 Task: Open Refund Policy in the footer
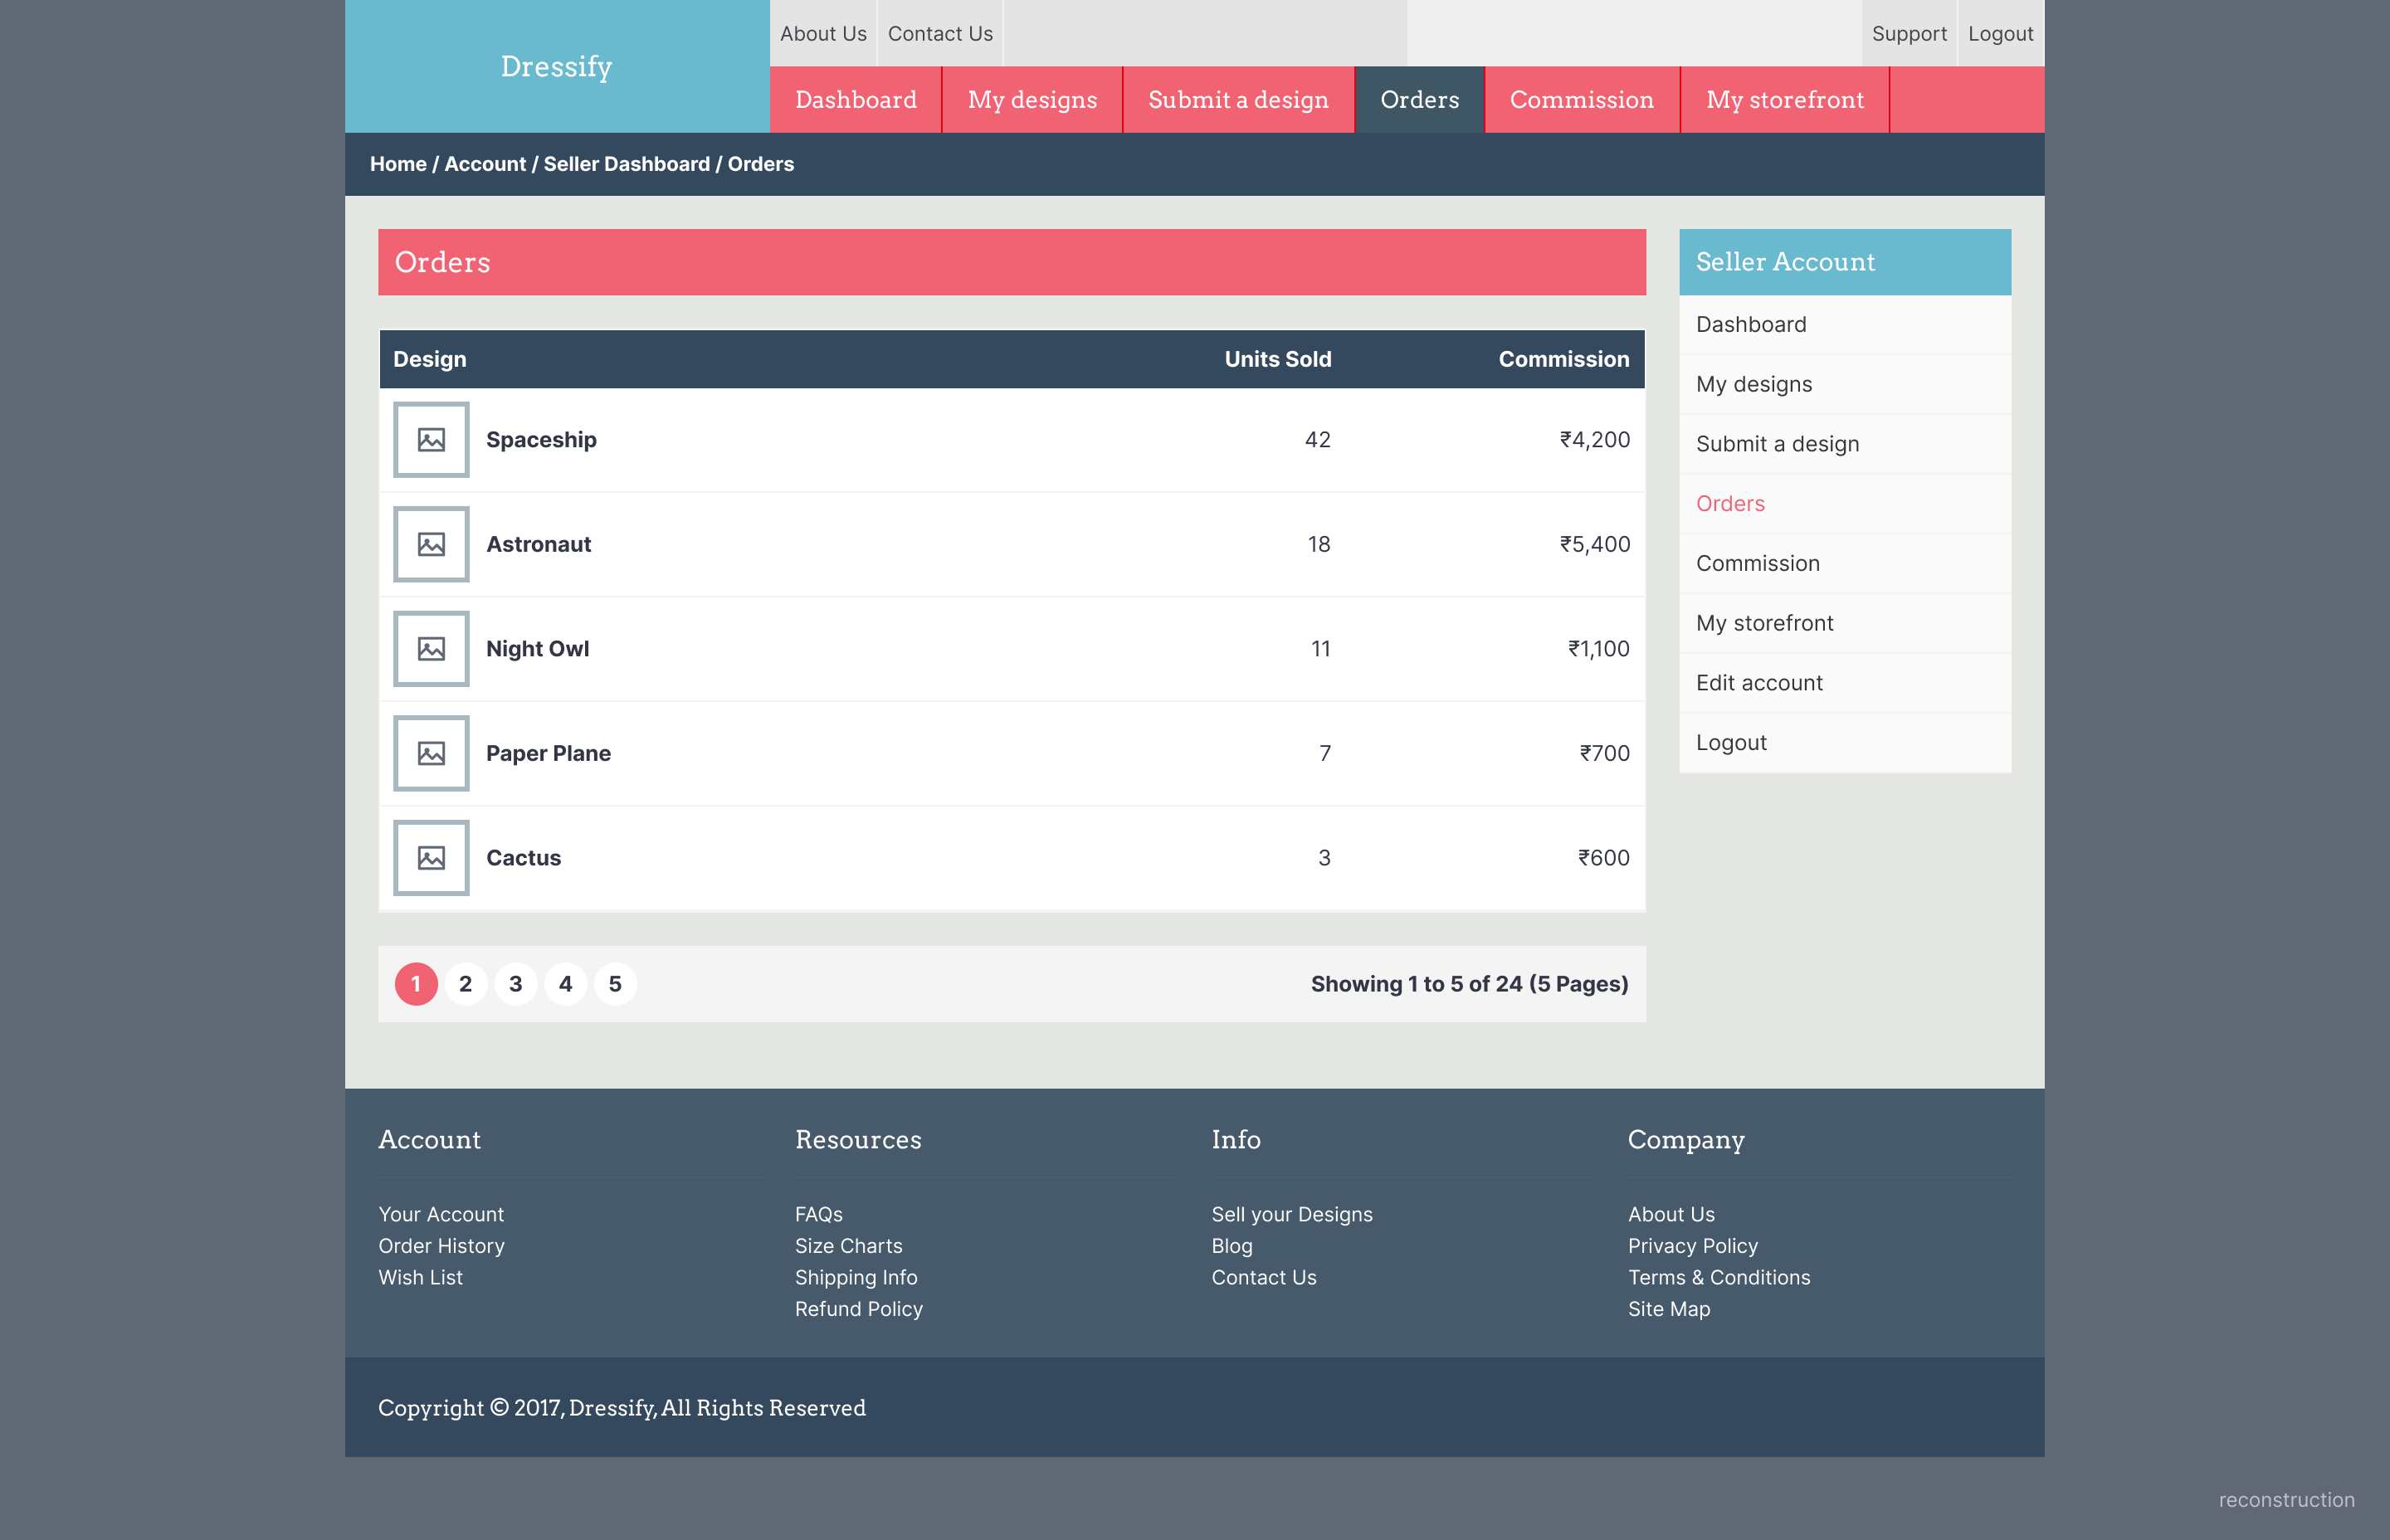pos(858,1309)
